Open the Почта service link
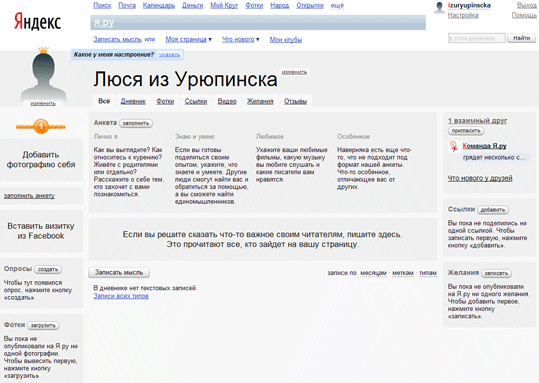The width and height of the screenshot is (539, 383). click(x=127, y=6)
